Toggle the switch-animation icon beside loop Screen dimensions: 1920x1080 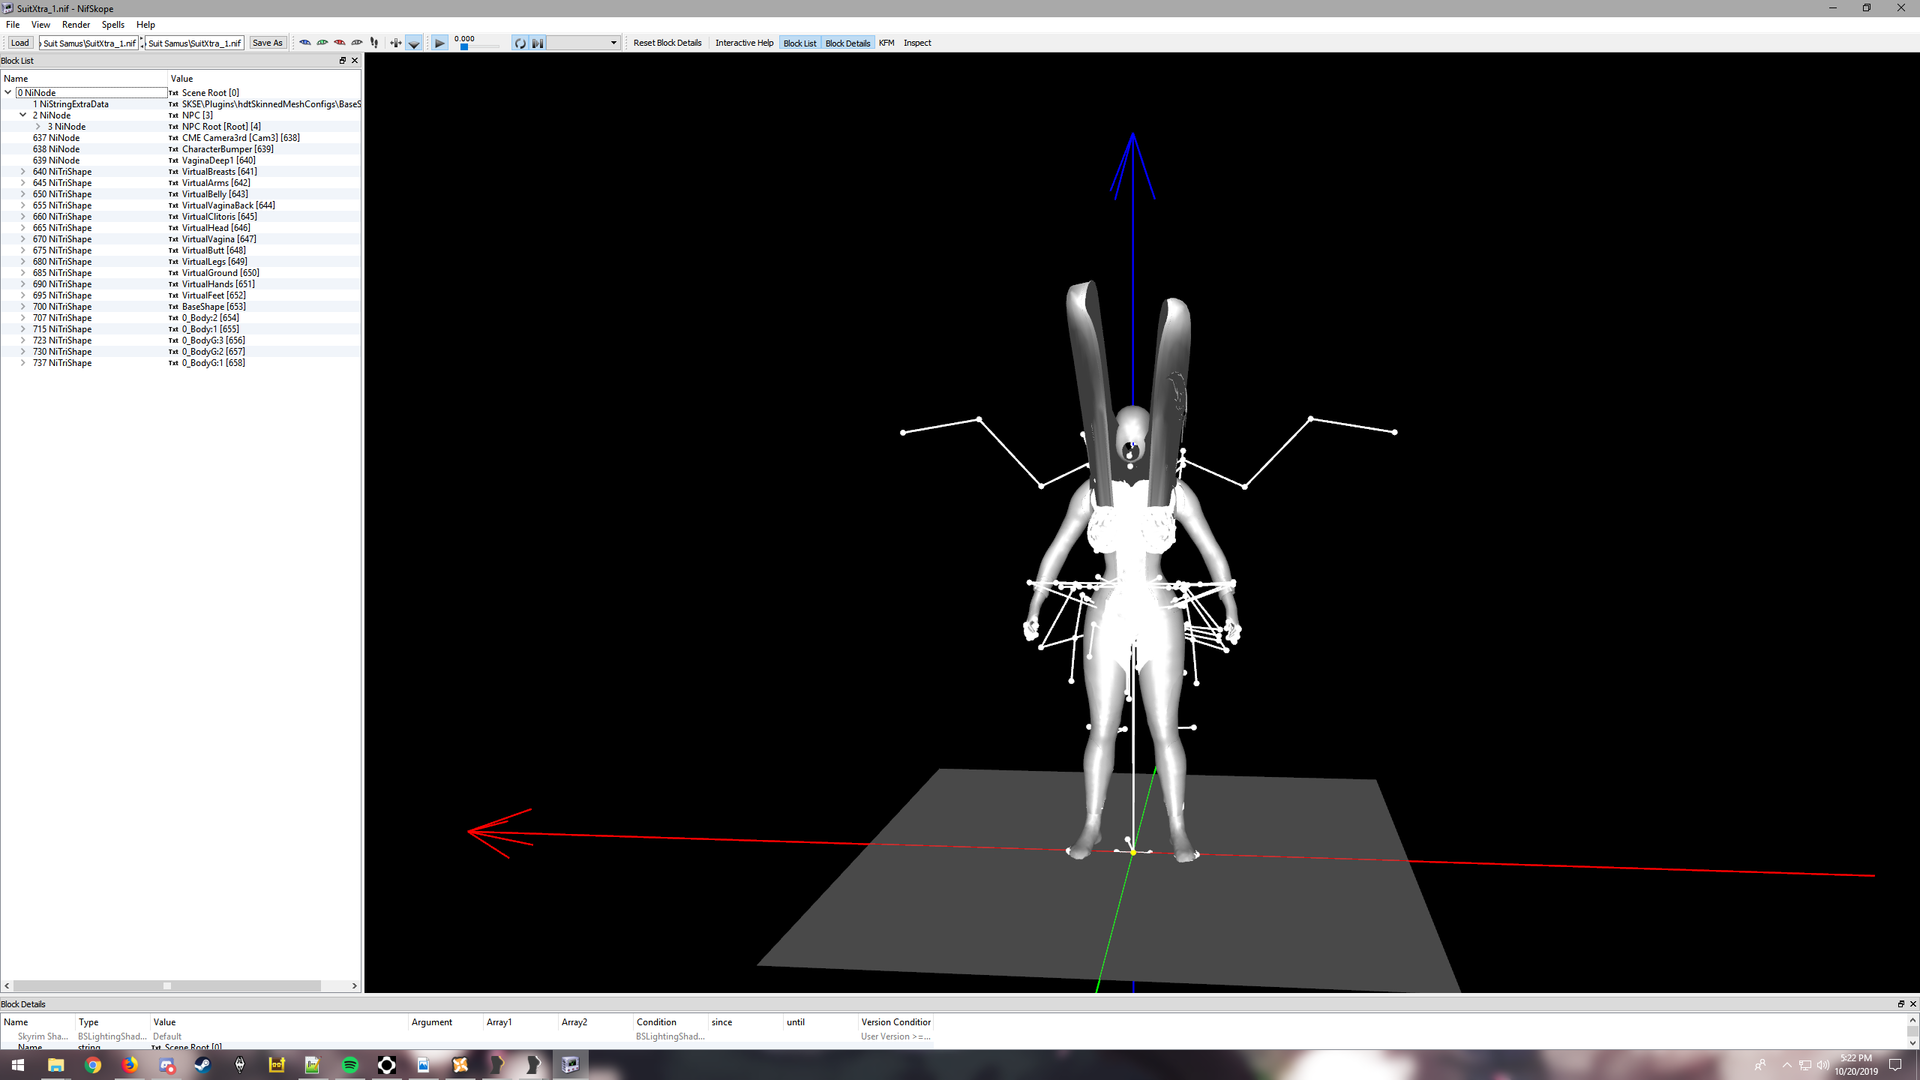538,43
